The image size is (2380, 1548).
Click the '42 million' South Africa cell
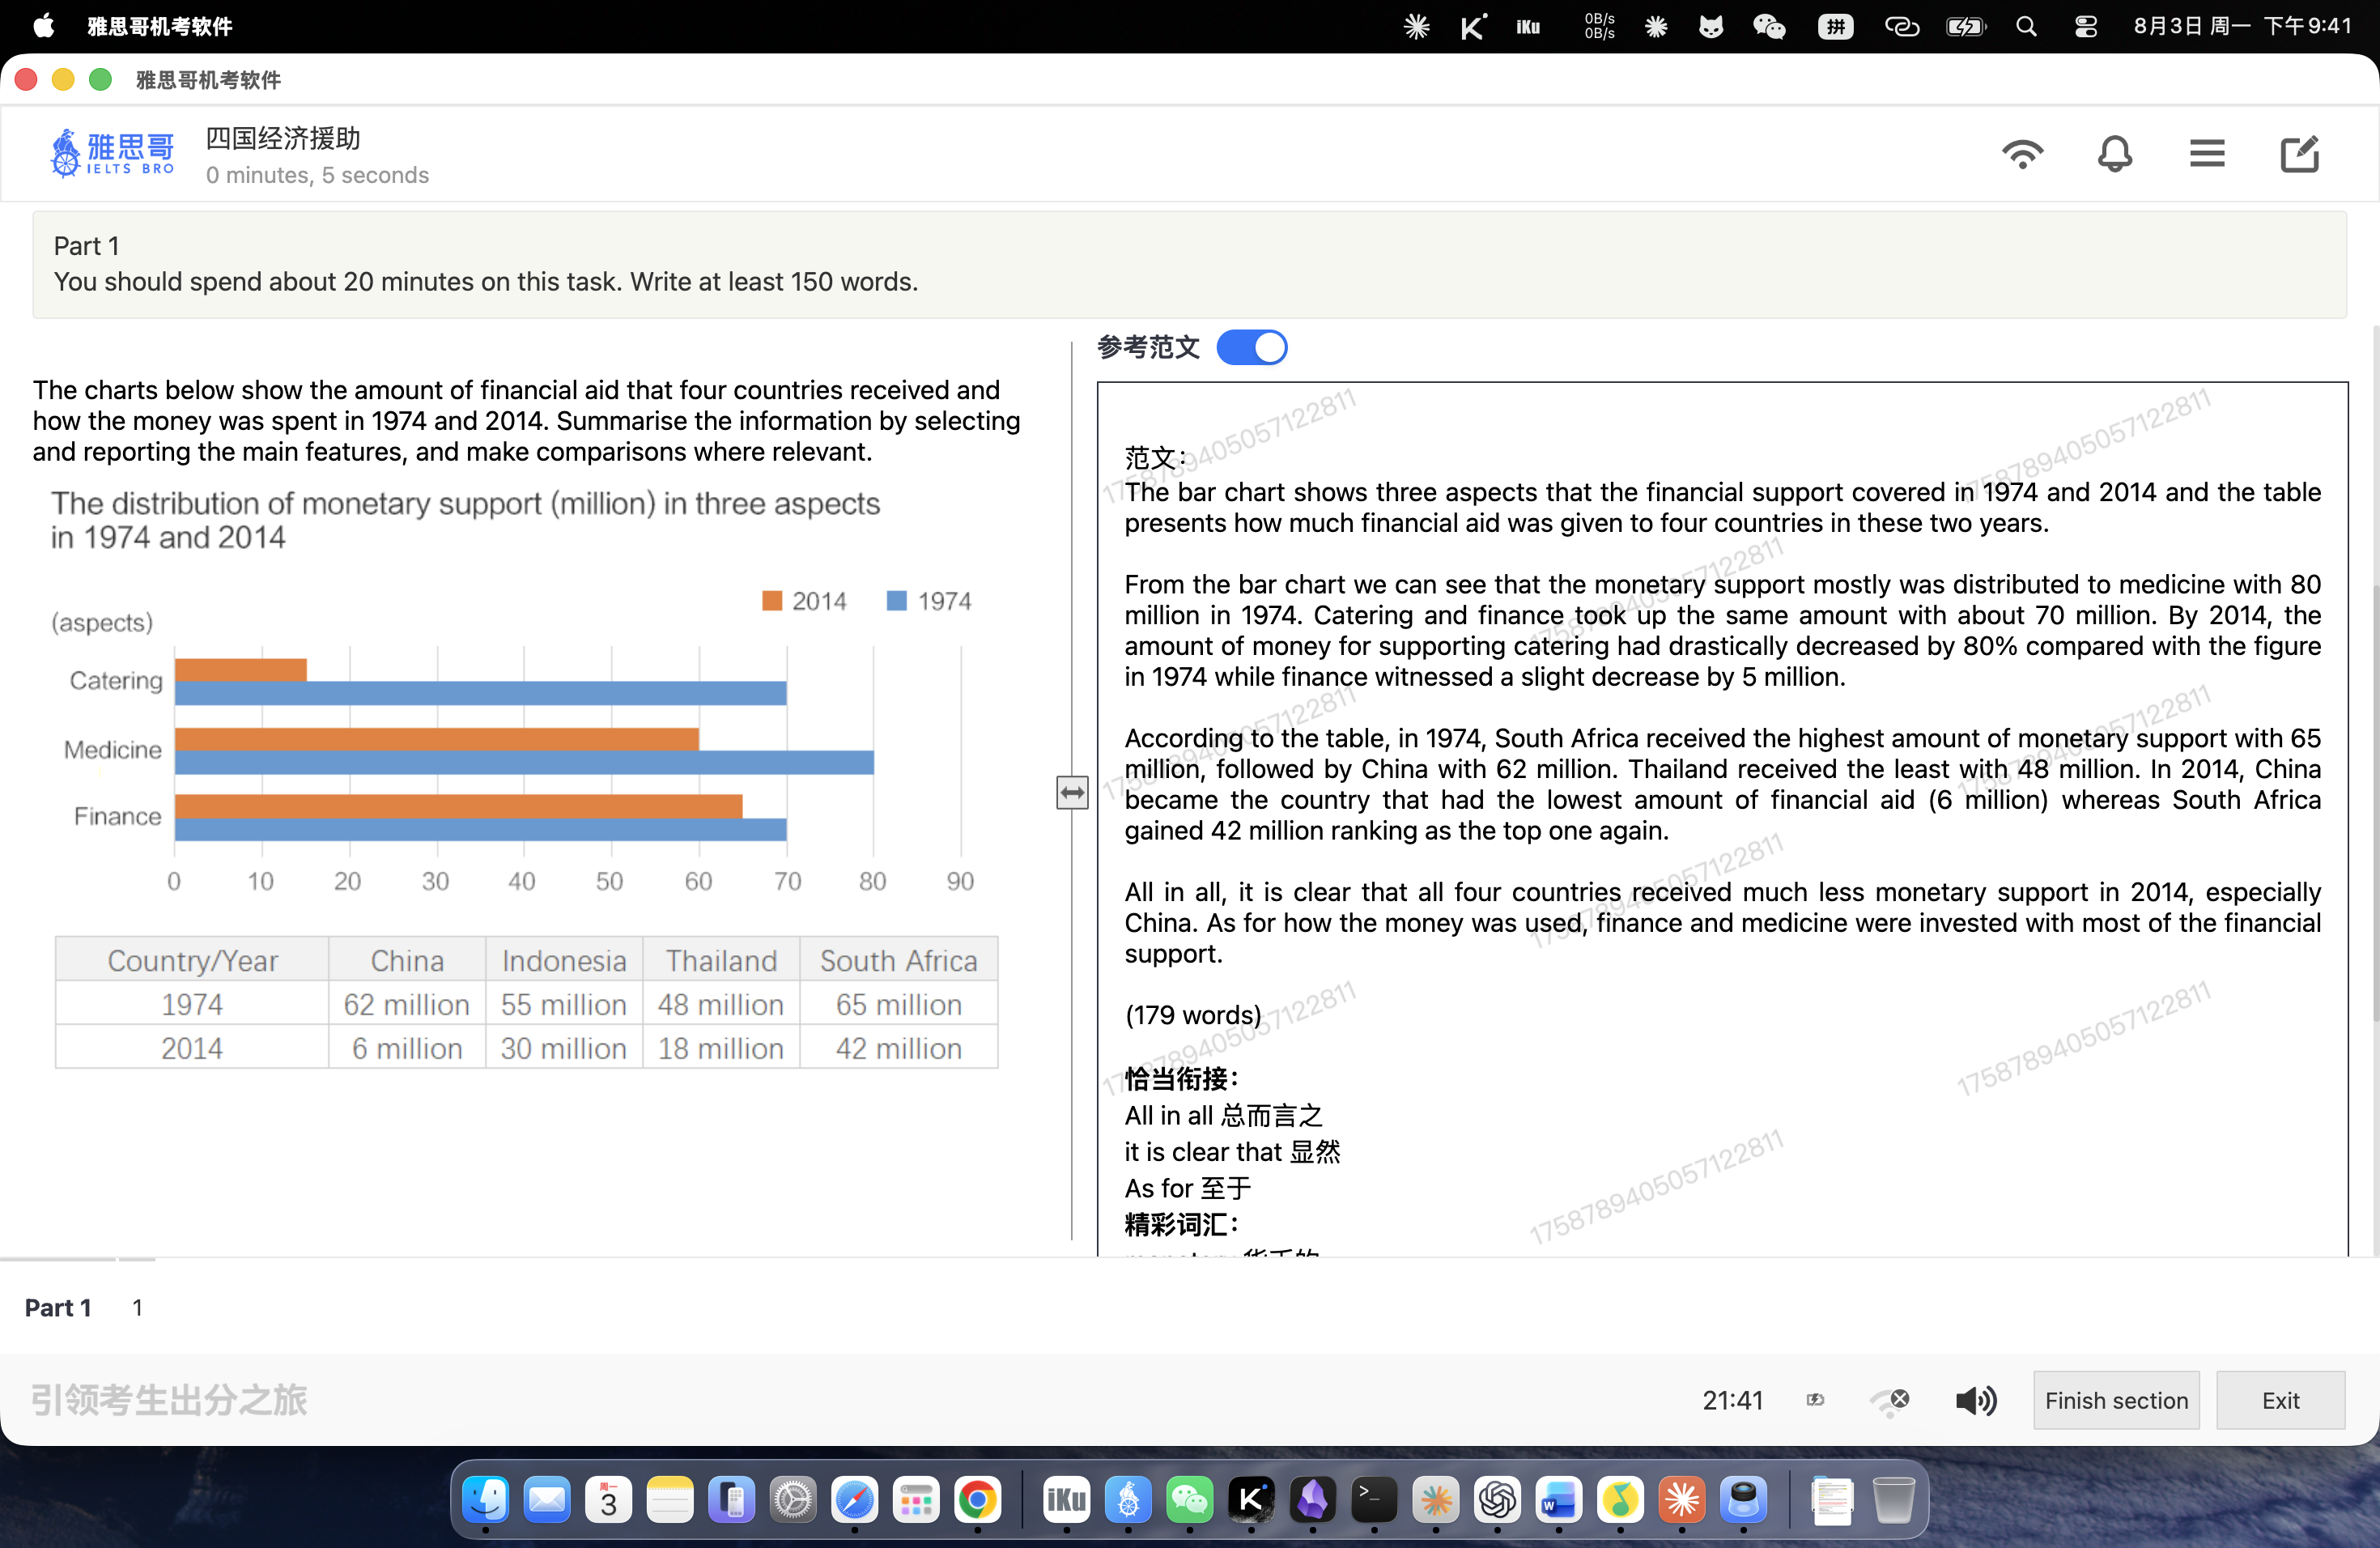coord(898,1048)
